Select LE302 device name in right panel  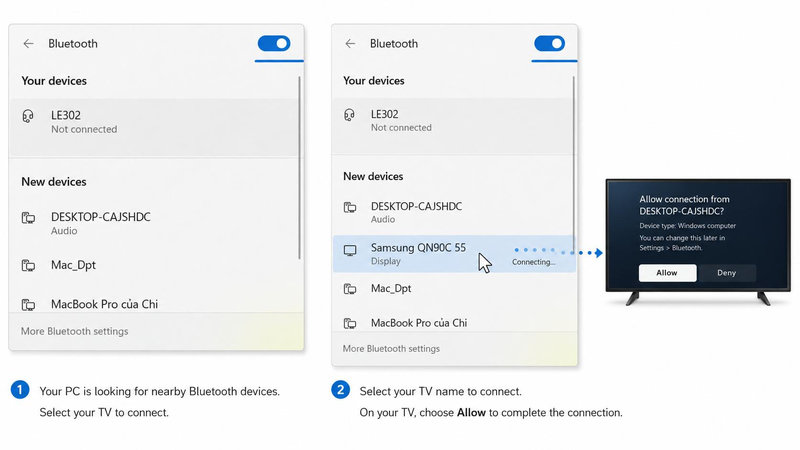385,114
